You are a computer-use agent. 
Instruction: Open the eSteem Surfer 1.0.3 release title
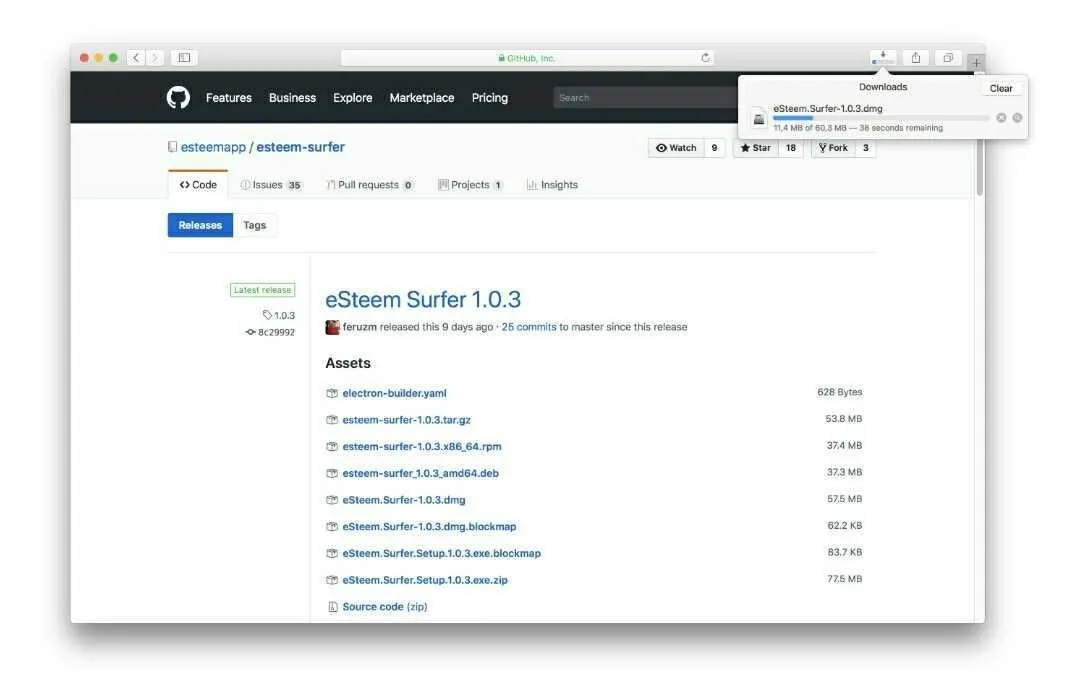click(423, 299)
